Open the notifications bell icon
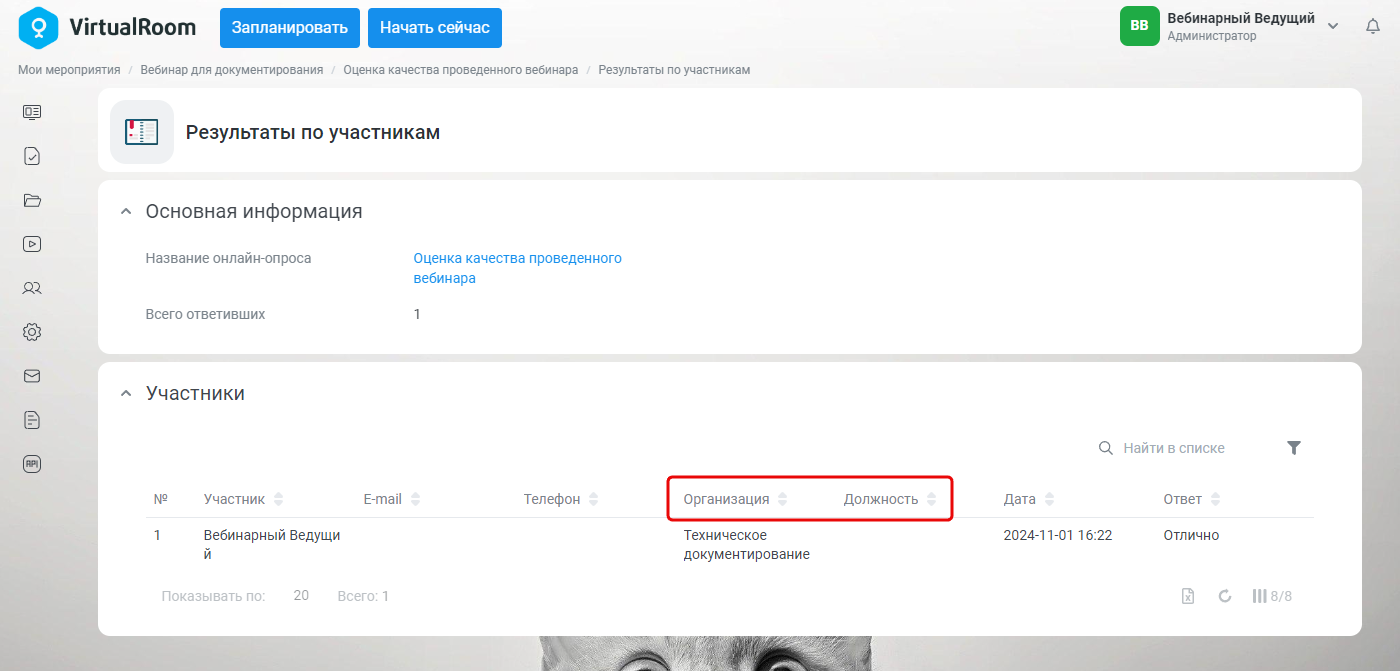 tap(1373, 27)
